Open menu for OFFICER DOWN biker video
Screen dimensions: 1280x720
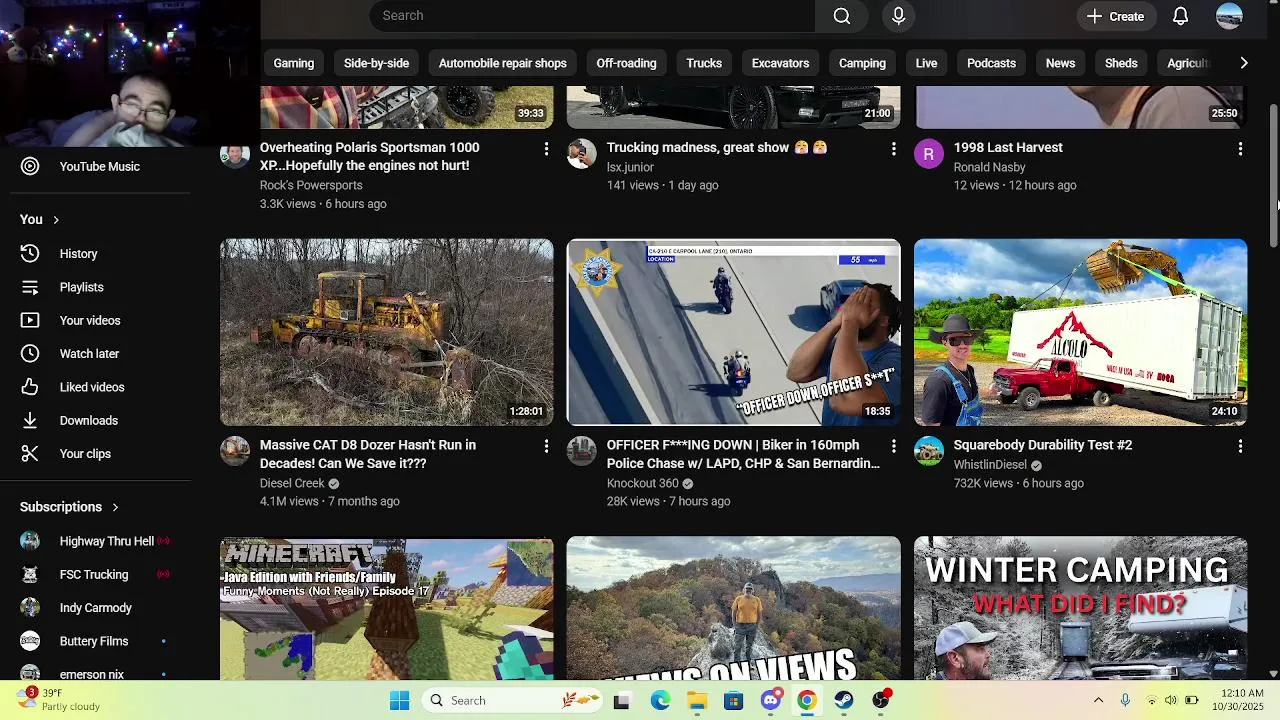(x=893, y=447)
